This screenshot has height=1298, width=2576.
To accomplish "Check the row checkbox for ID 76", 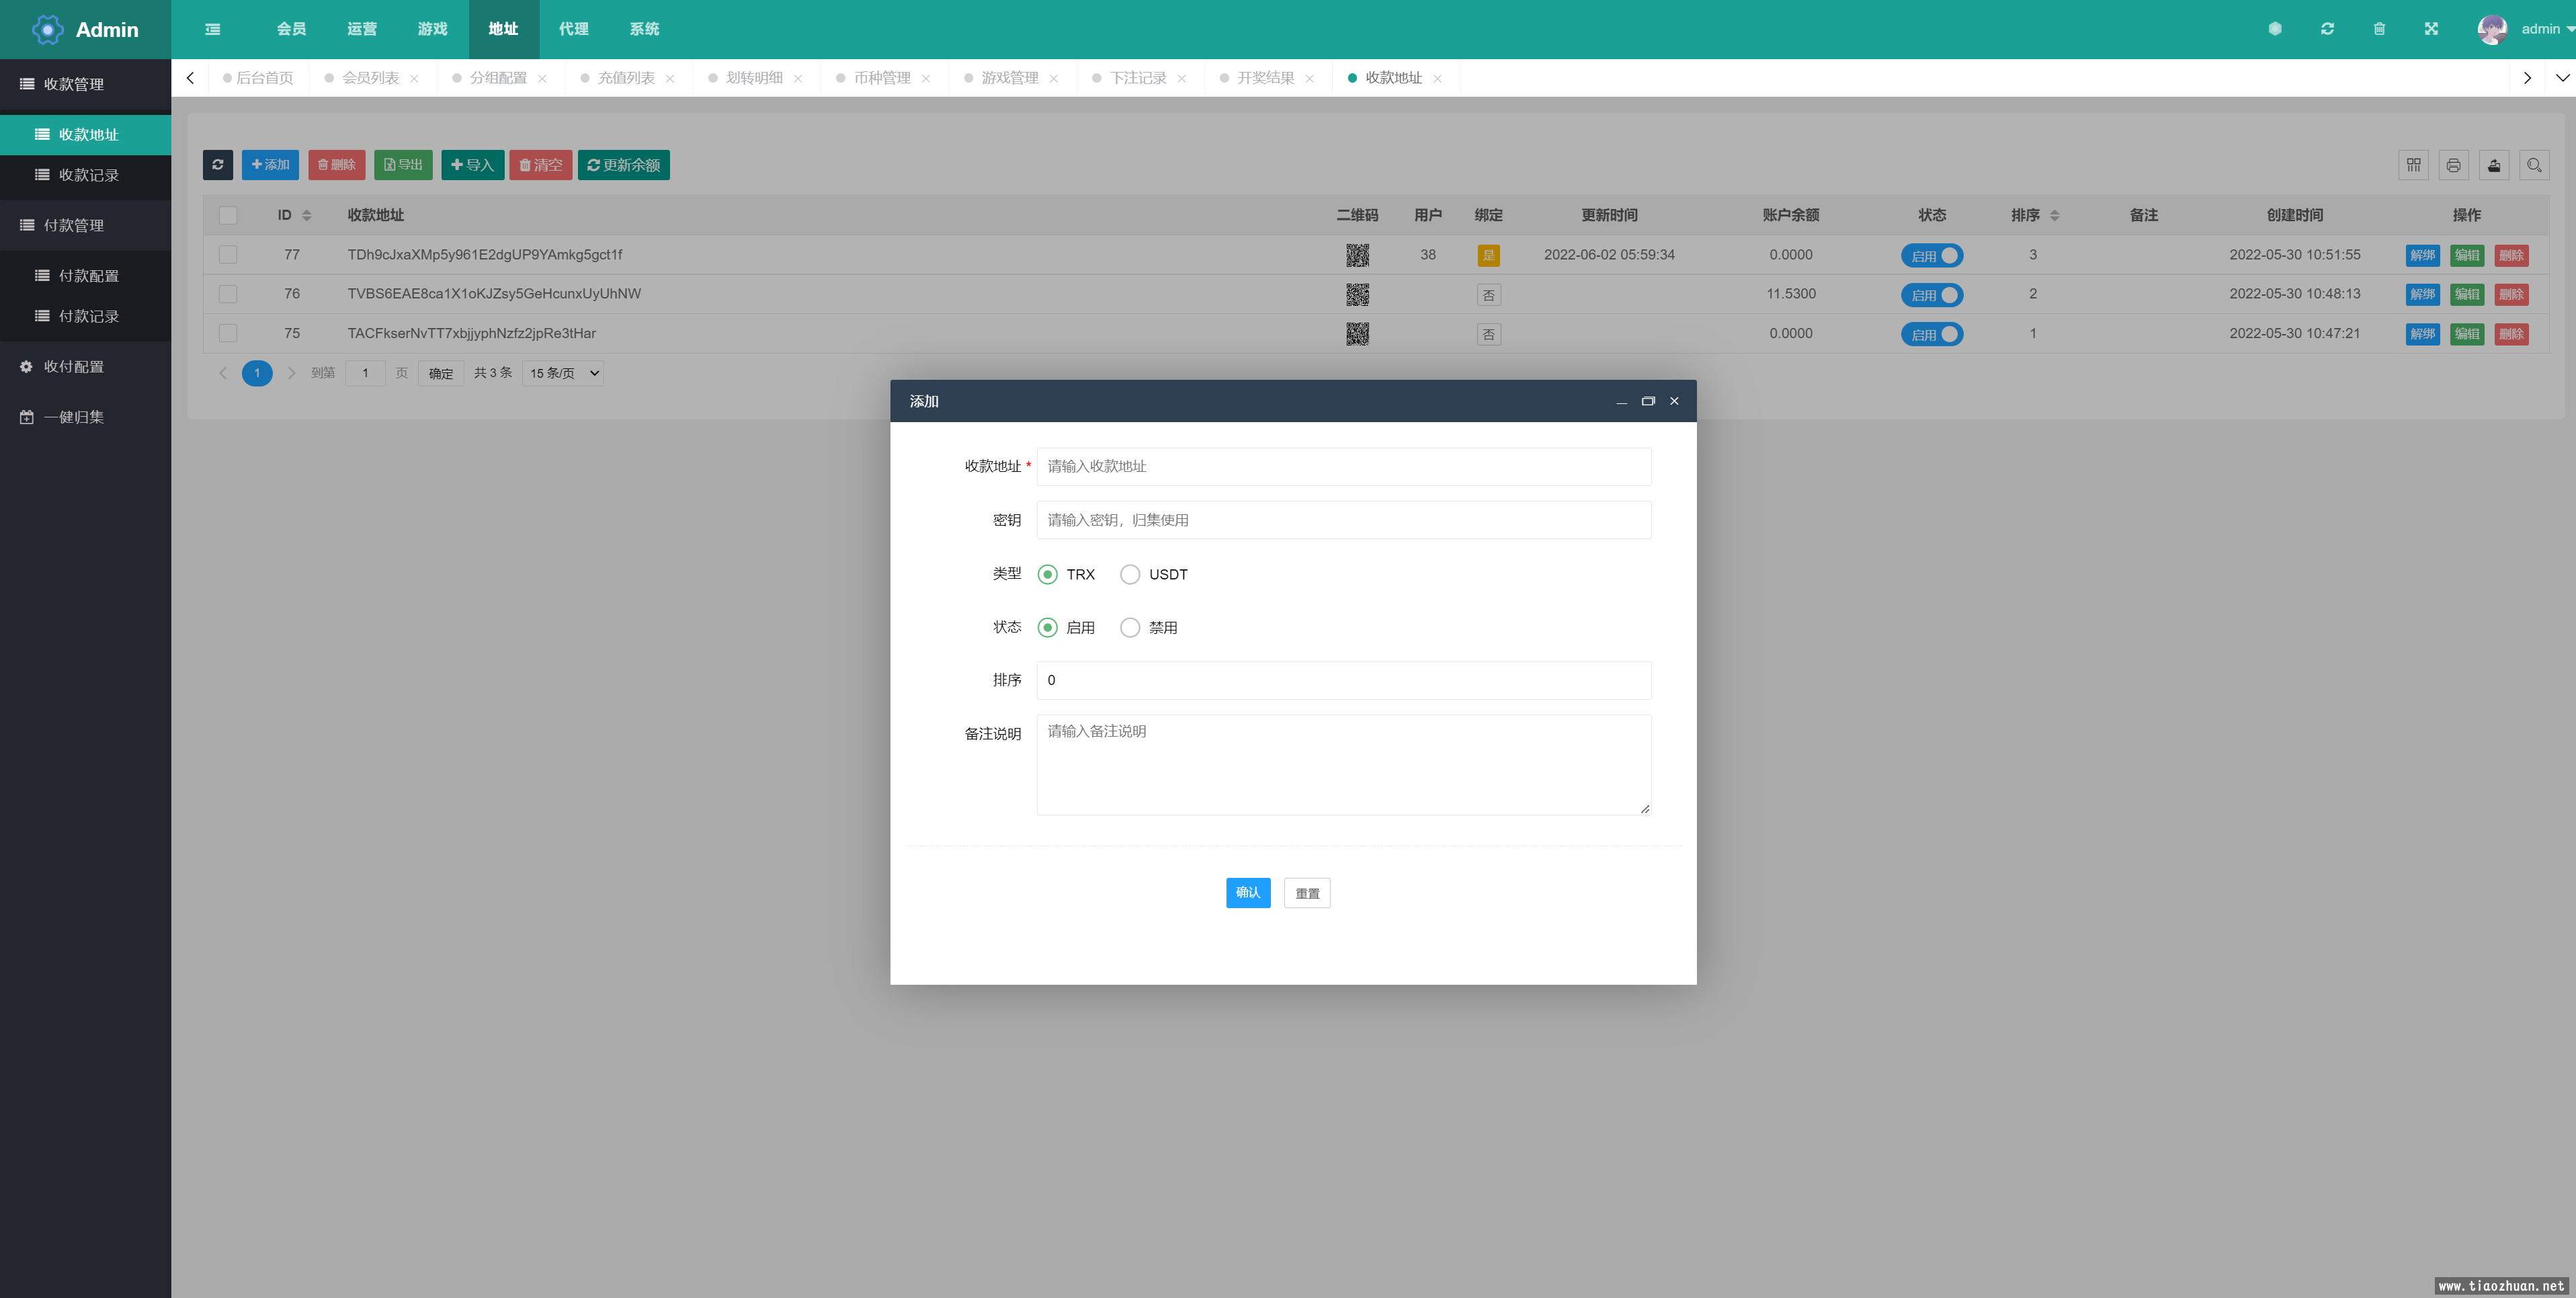I will click(228, 294).
